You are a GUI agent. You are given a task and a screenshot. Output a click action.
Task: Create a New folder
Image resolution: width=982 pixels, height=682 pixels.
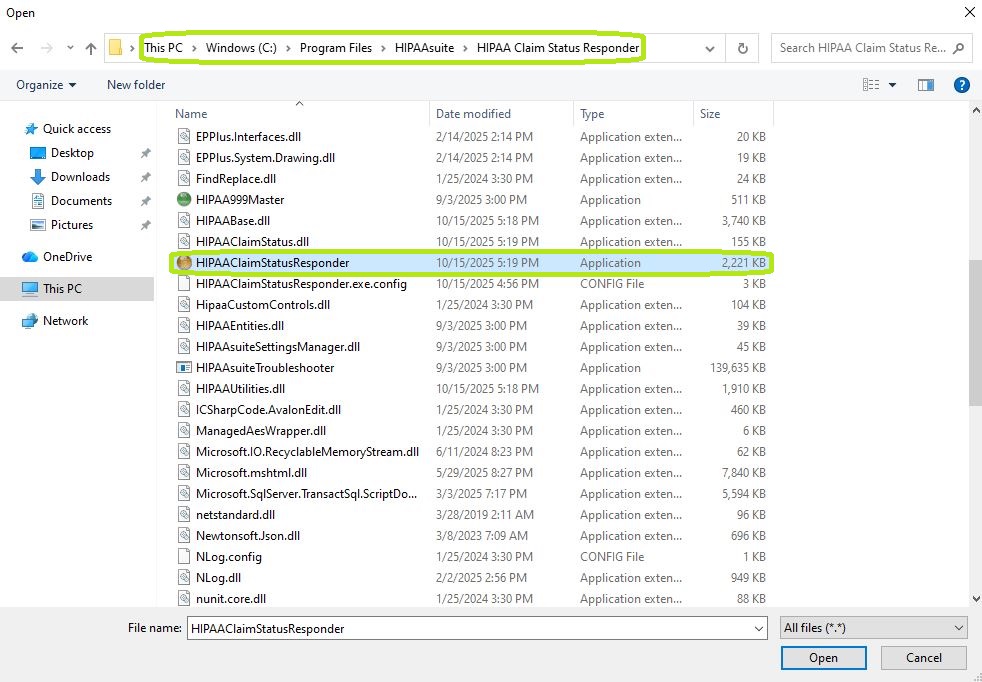(x=136, y=85)
